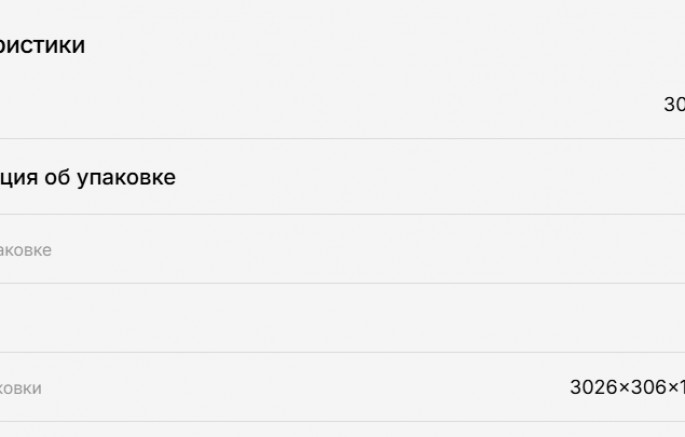The height and width of the screenshot is (437, 685).
Task: Click separator line below the '30' value
Action: click(342, 139)
